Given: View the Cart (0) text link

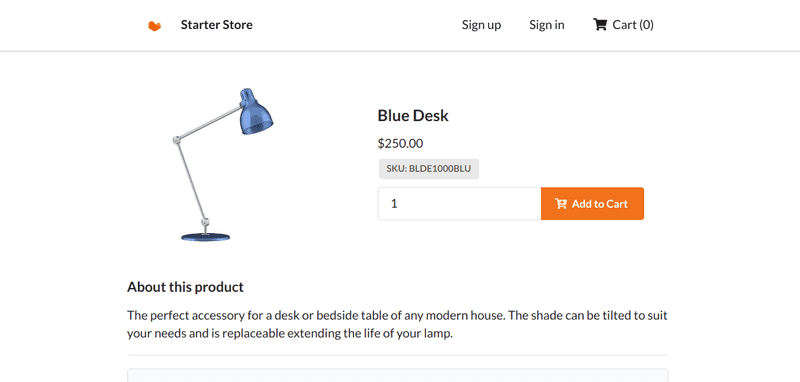Looking at the screenshot, I should 633,24.
